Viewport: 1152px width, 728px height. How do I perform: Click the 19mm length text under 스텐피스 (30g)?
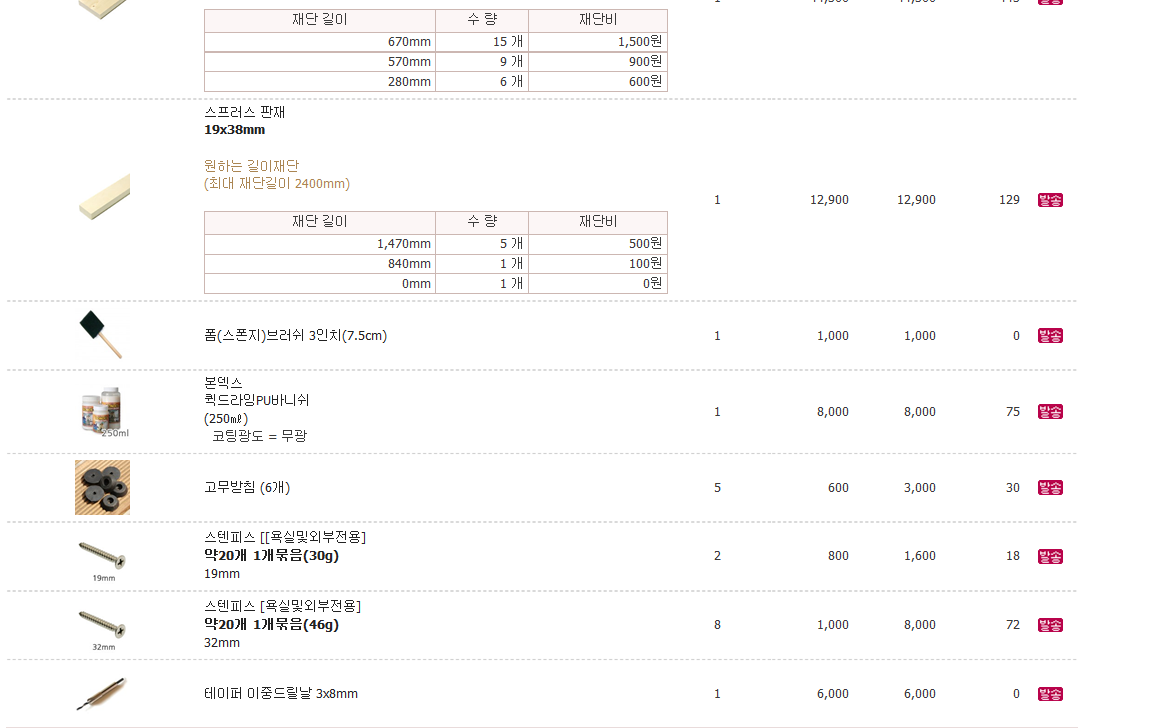(222, 574)
